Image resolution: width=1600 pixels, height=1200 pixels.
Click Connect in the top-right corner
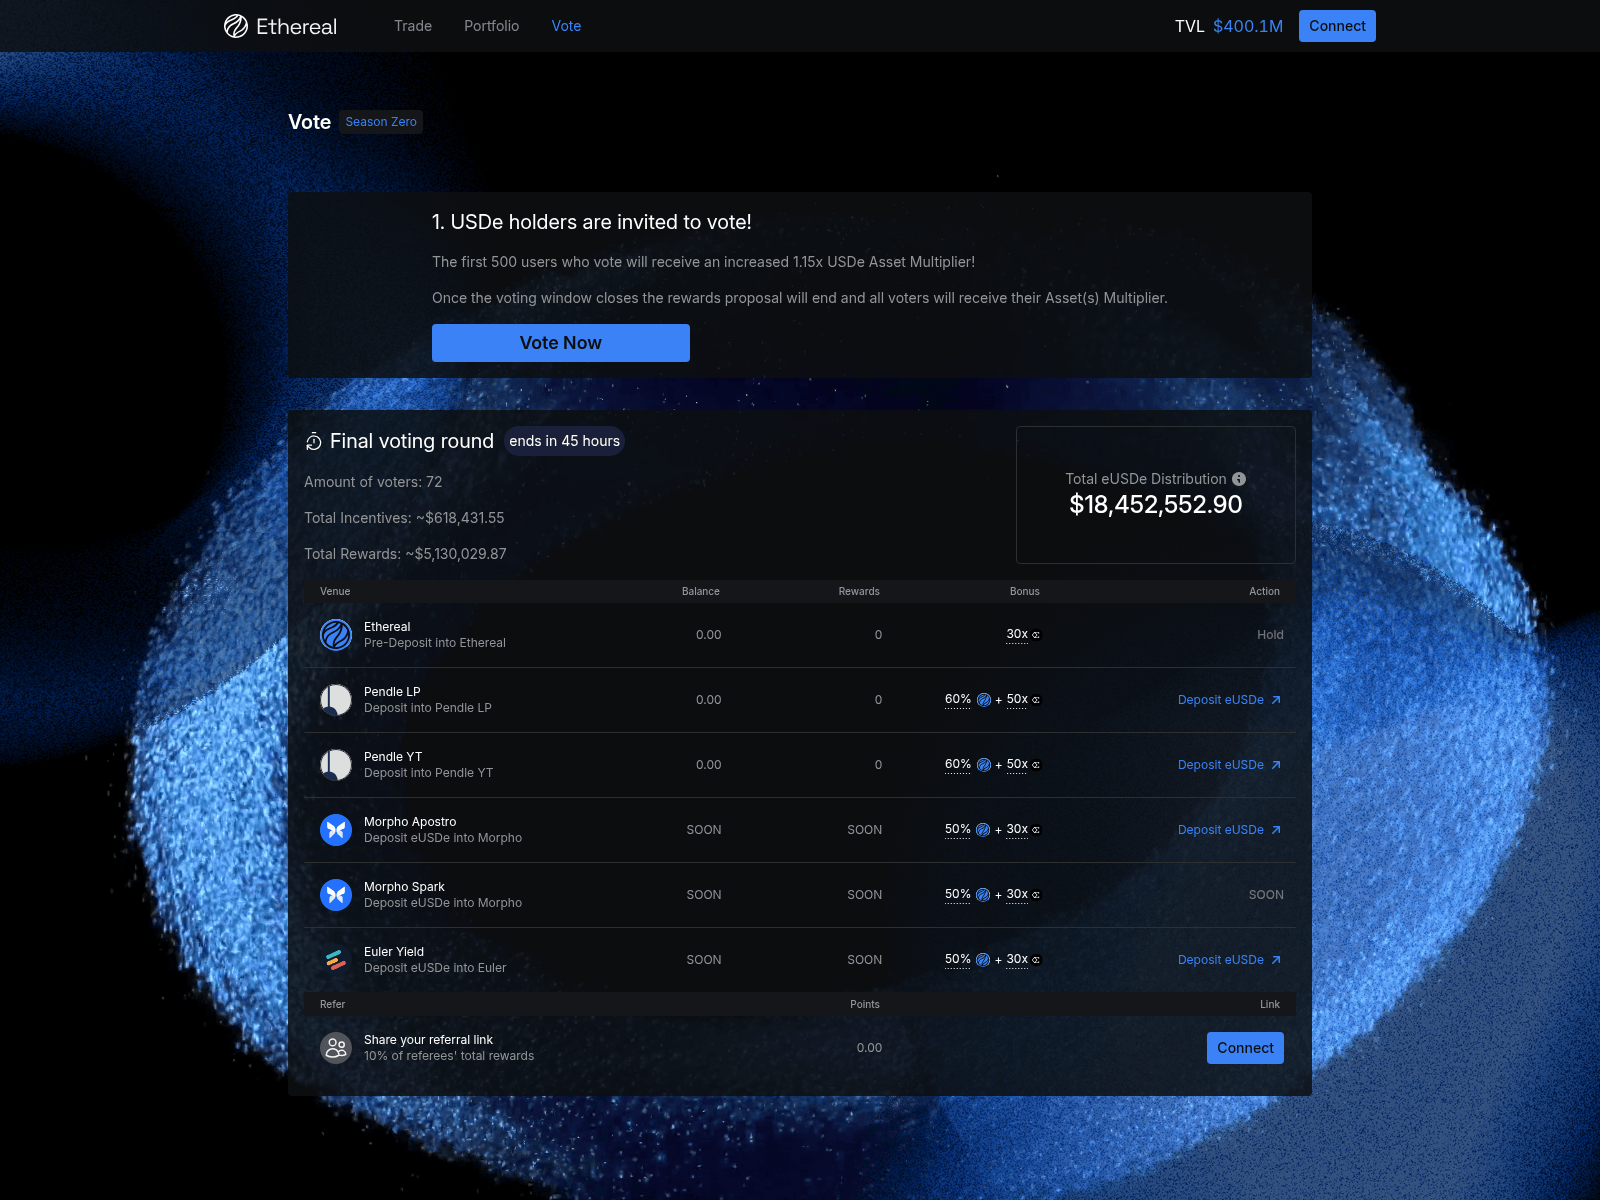click(x=1337, y=26)
